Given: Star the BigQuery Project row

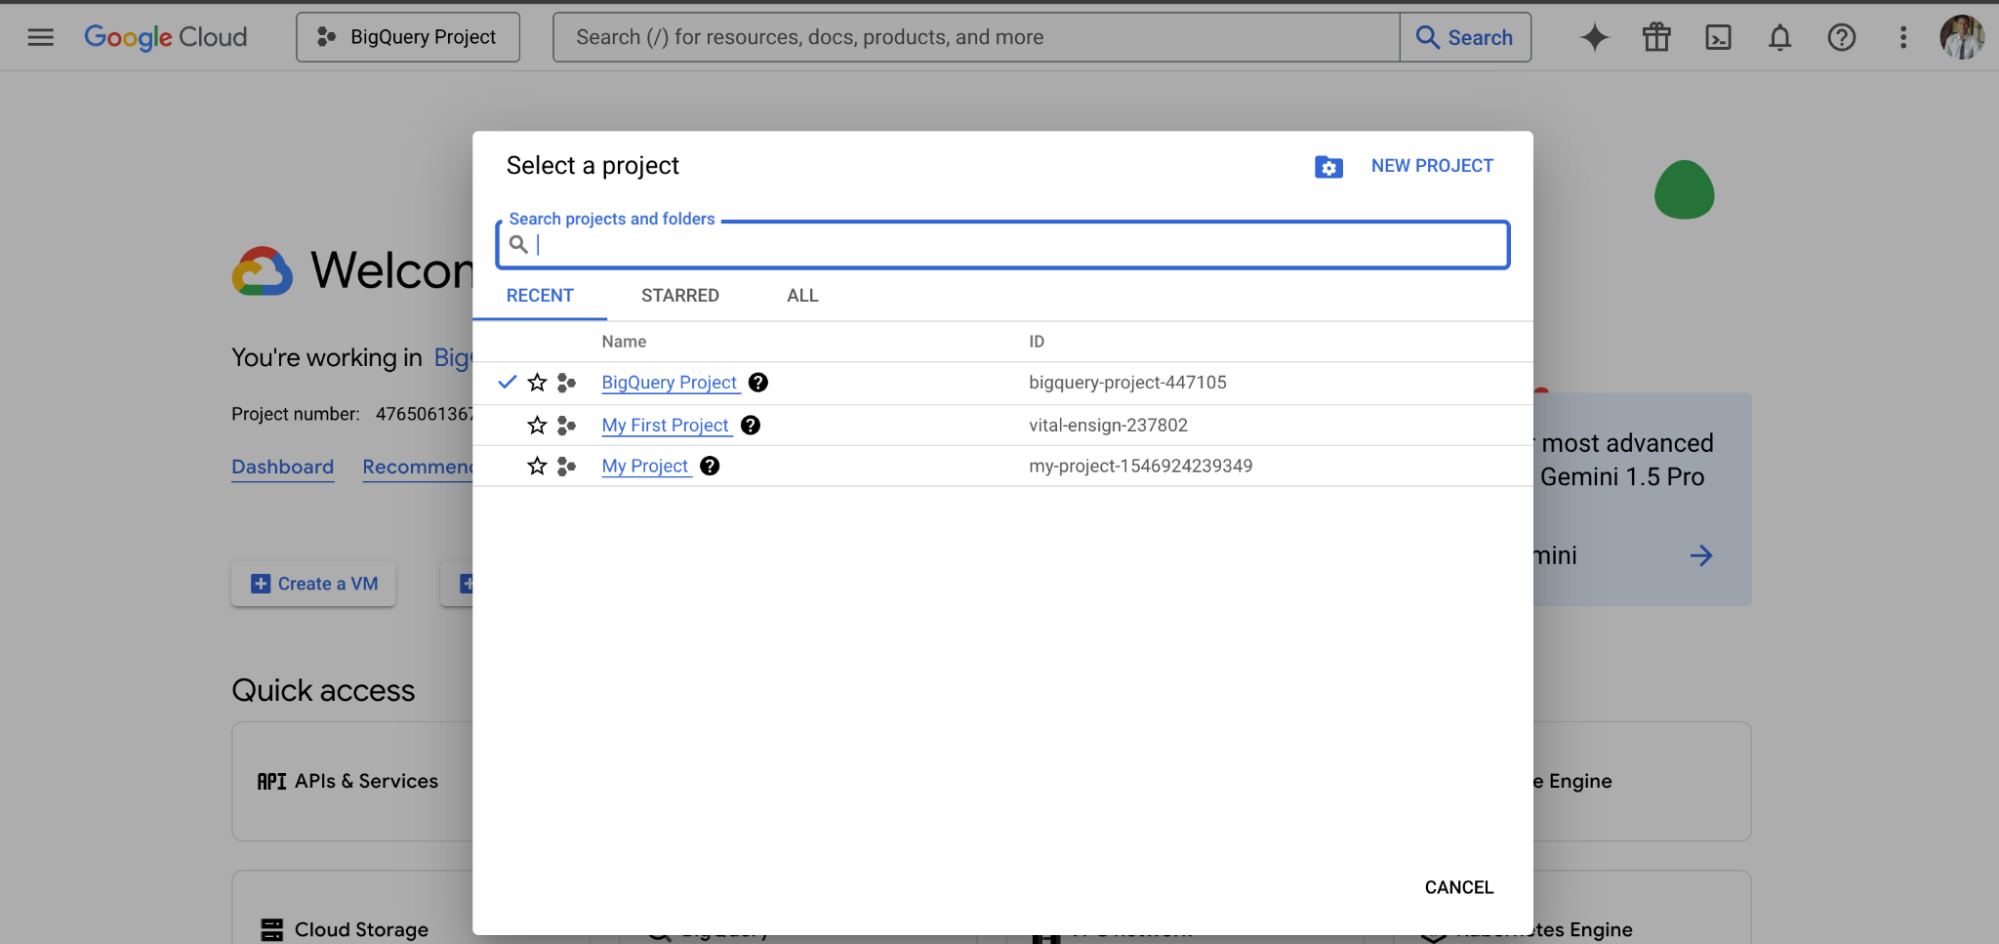Looking at the screenshot, I should (537, 383).
